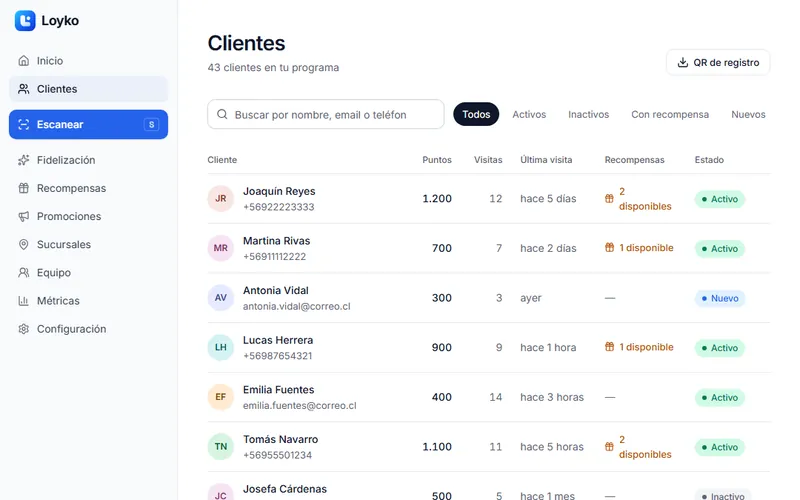
Task: Select the Todos filter pill
Action: click(x=476, y=114)
